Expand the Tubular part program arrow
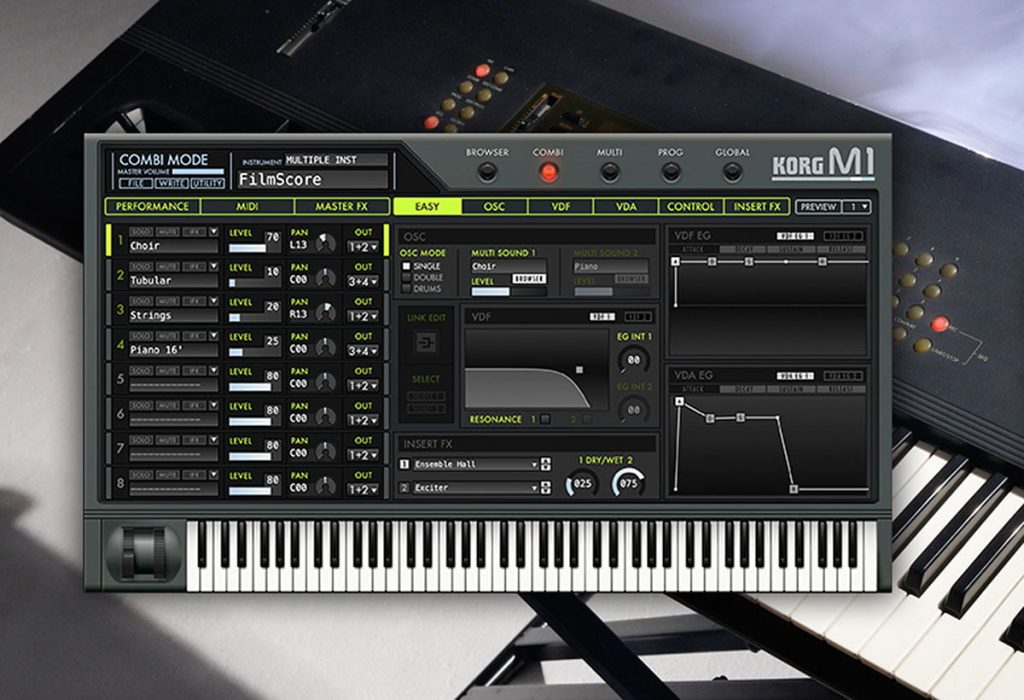The height and width of the screenshot is (700, 1024). pyautogui.click(x=214, y=266)
